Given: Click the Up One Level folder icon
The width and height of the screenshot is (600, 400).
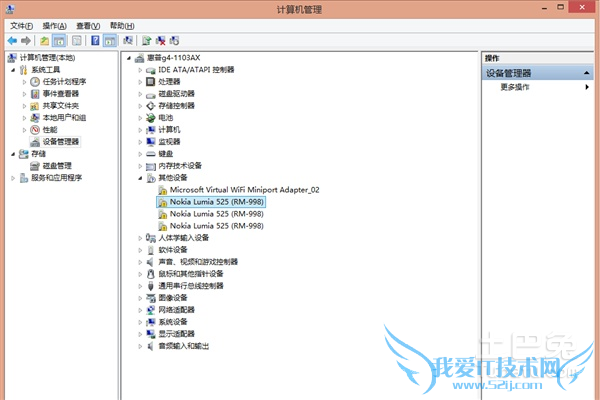Looking at the screenshot, I should [44, 41].
